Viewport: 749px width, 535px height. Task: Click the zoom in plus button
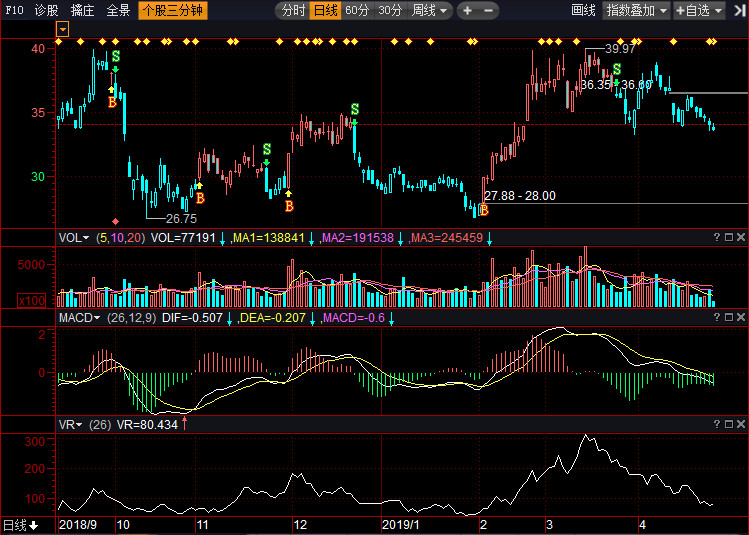(467, 10)
